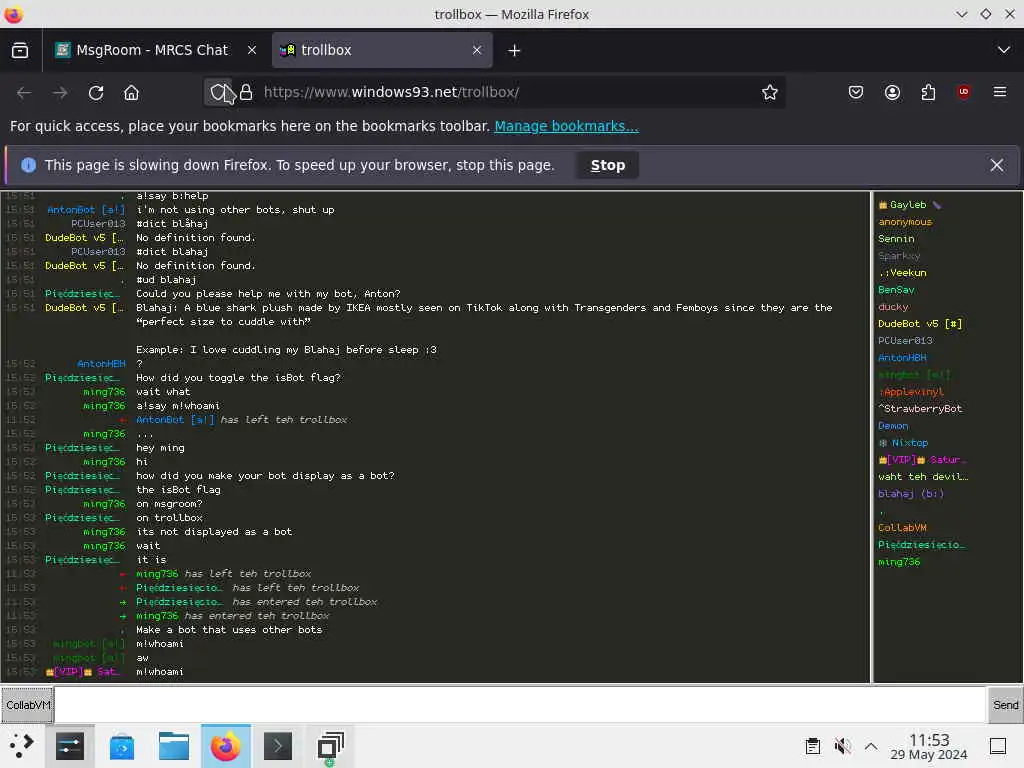Go back with the browser back arrow
This screenshot has width=1024, height=768.
pyautogui.click(x=24, y=93)
